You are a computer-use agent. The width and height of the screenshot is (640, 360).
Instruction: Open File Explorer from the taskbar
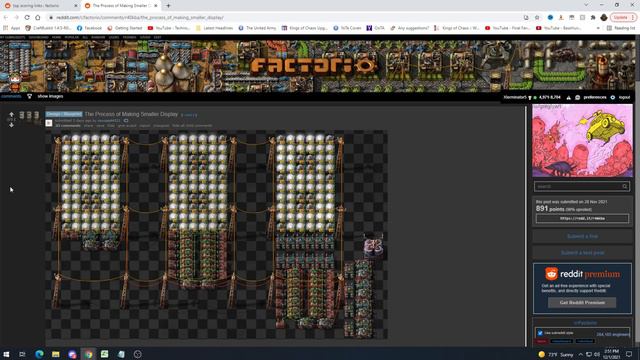pos(56,354)
